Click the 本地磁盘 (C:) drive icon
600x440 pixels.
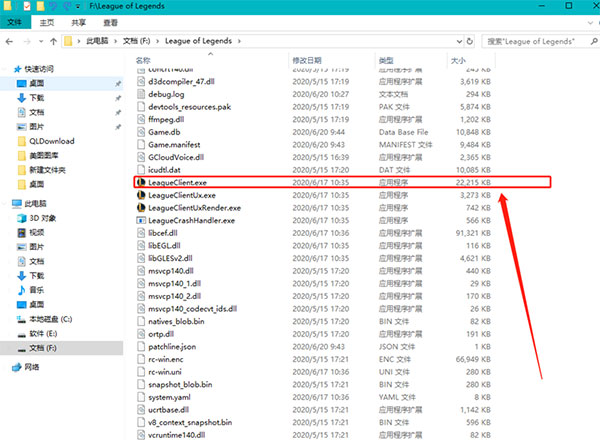click(x=21, y=319)
